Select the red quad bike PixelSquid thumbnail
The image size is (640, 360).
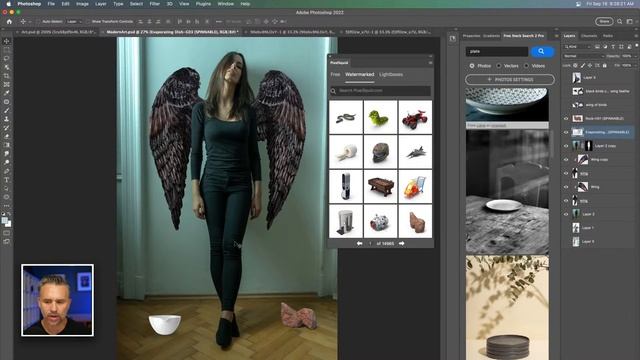click(x=415, y=117)
